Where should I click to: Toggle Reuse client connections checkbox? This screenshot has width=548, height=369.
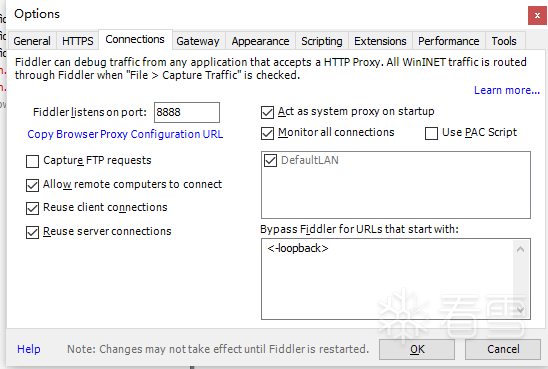[x=33, y=208]
